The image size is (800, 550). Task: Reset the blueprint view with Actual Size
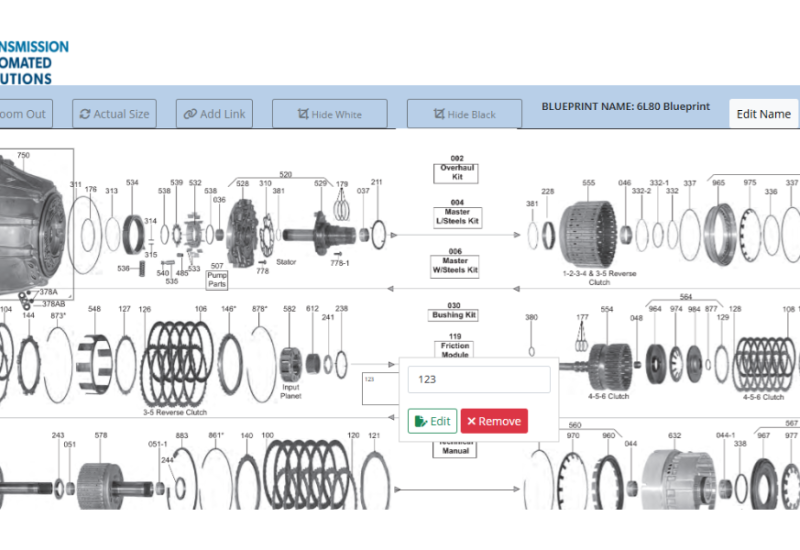pyautogui.click(x=114, y=114)
